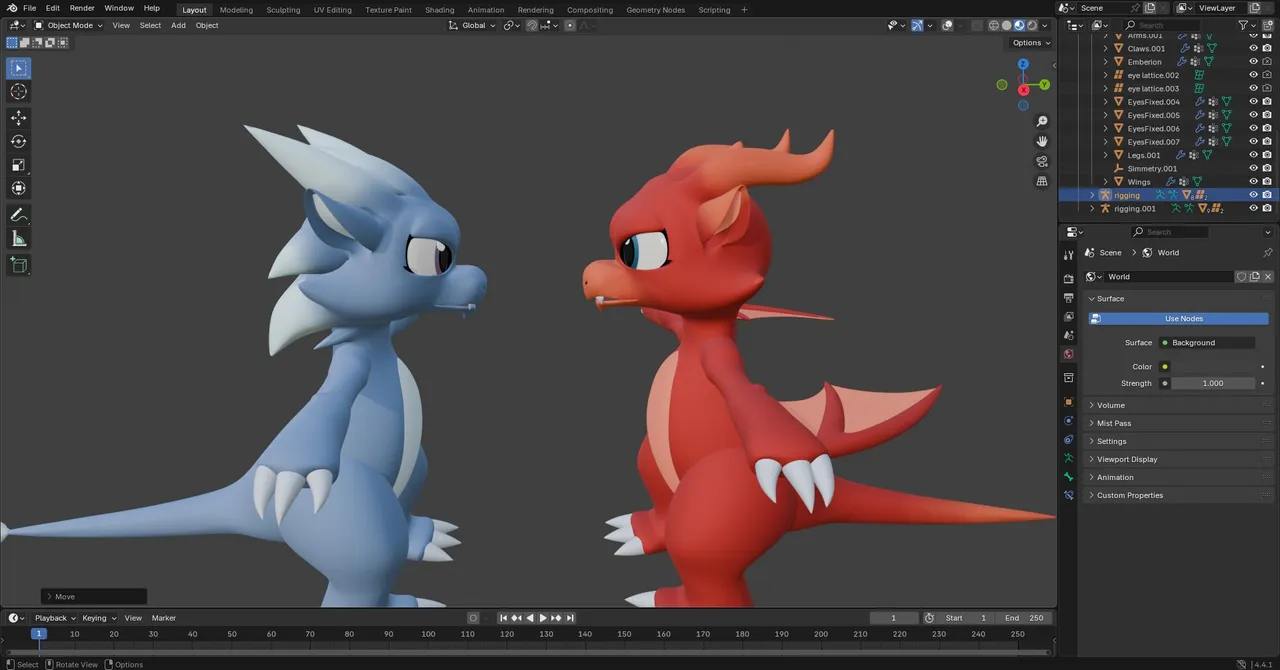
Task: Click the Strength value slider
Action: coord(1213,383)
